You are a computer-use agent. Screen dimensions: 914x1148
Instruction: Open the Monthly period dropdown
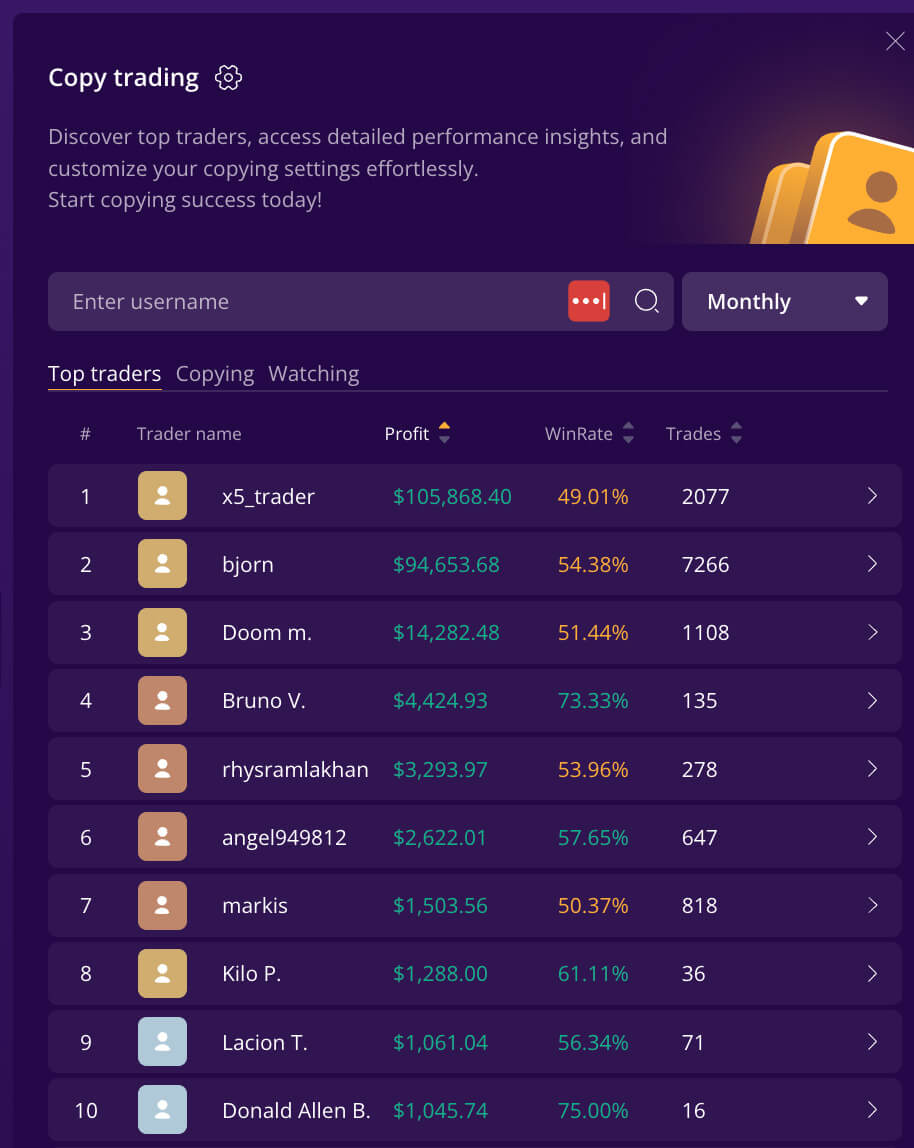pyautogui.click(x=784, y=301)
